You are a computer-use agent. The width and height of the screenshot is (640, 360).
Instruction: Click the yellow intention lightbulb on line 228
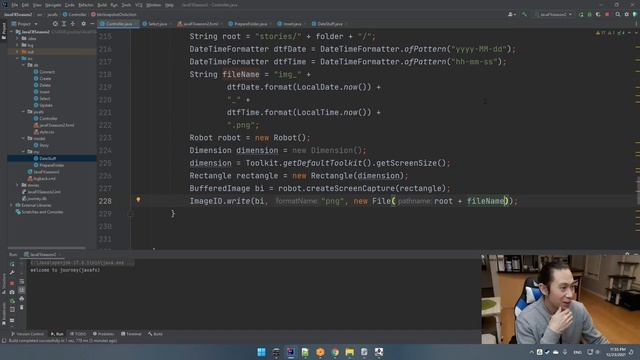pyautogui.click(x=138, y=200)
